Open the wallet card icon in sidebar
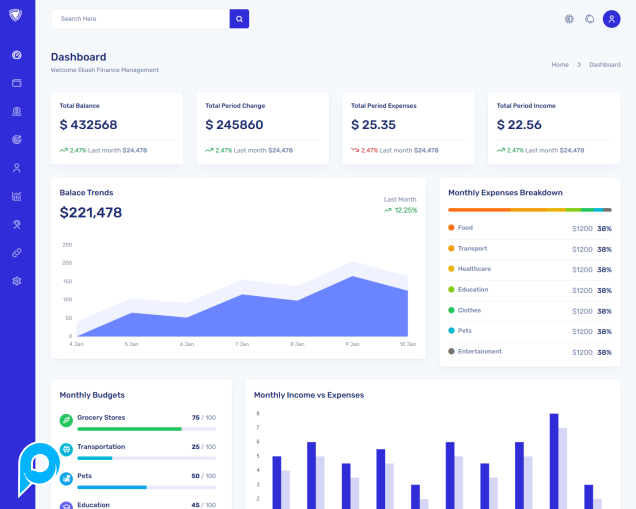This screenshot has height=509, width=636. [x=17, y=83]
